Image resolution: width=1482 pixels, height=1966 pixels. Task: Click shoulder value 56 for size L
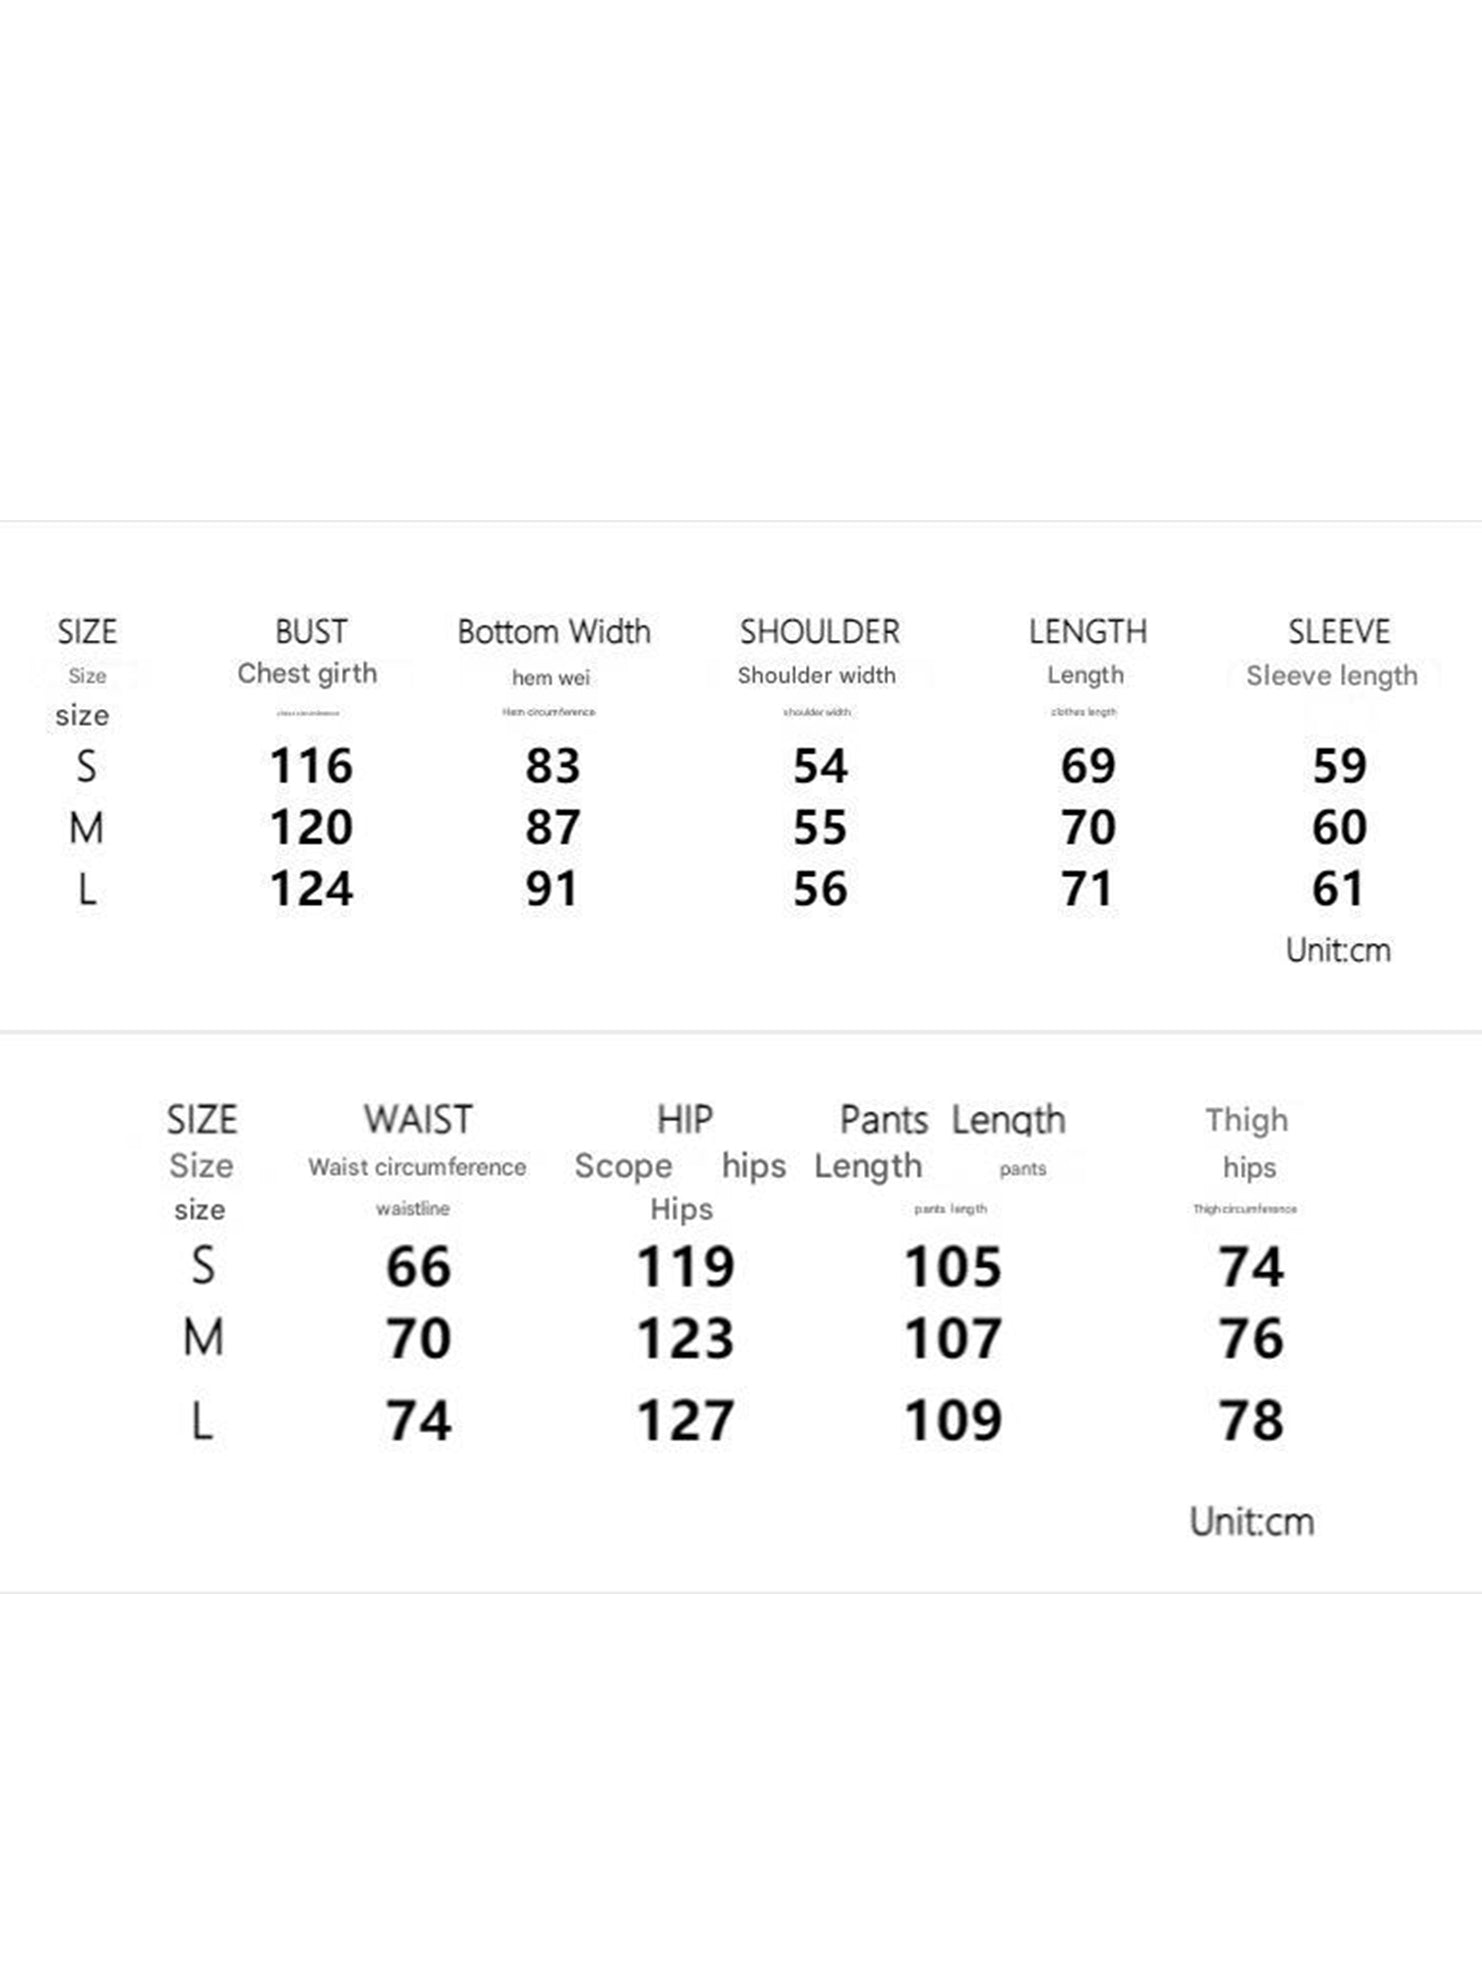(820, 889)
